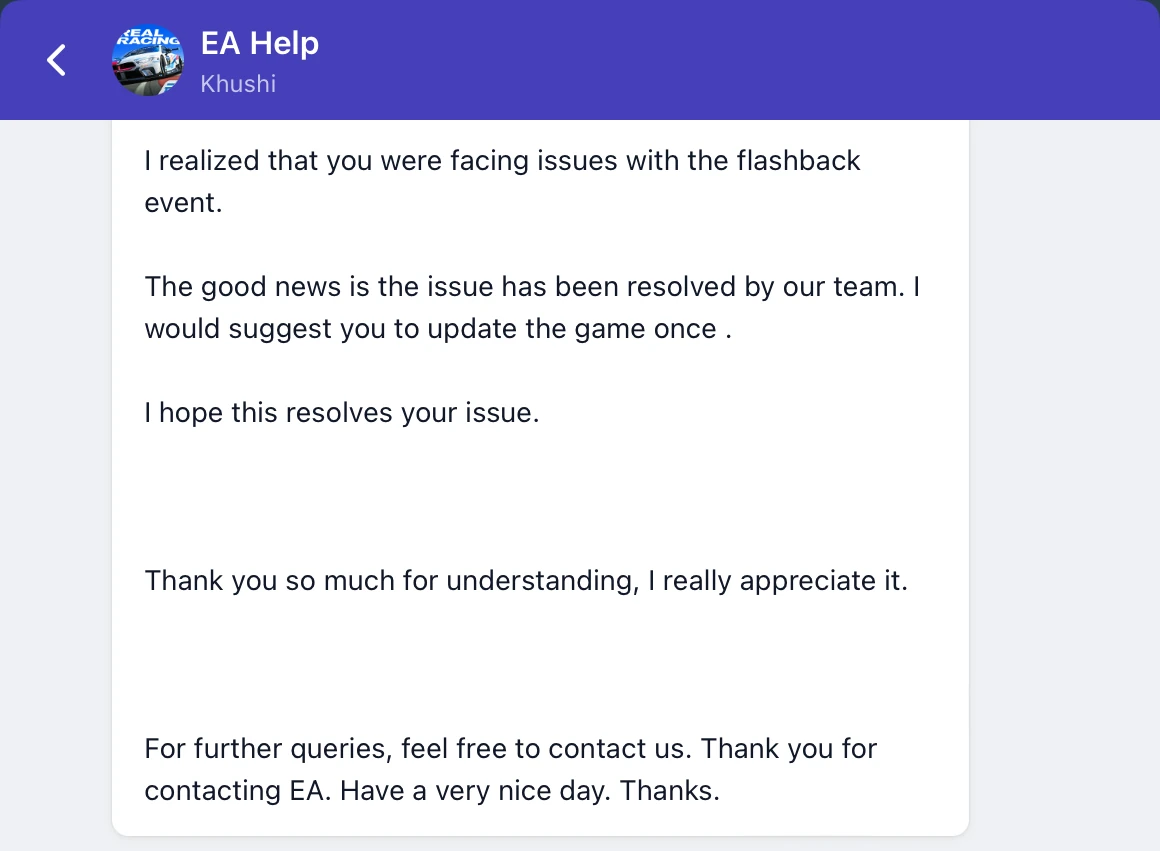This screenshot has height=851, width=1160.
Task: Click the left-pointing navigation arrow
Action: [x=56, y=60]
